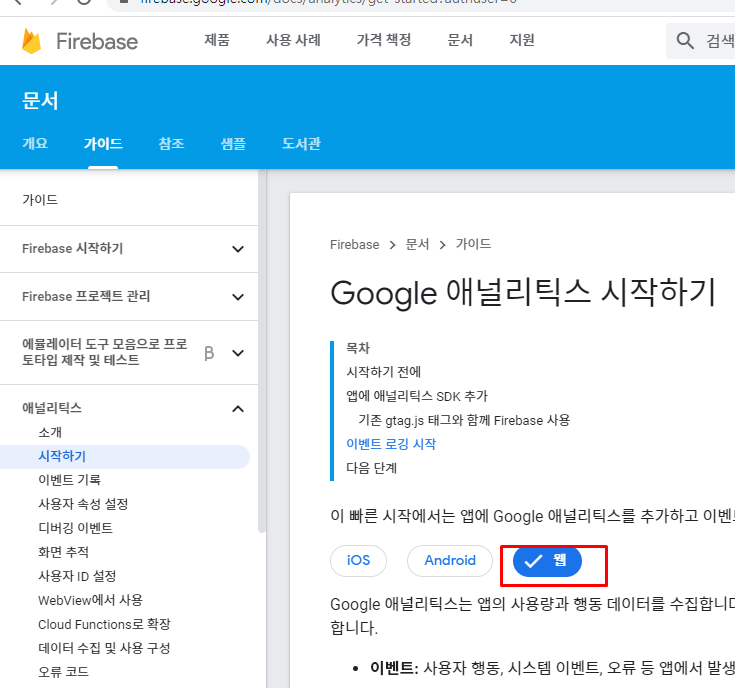Click 애널리틱스 sidebar section label

point(52,408)
